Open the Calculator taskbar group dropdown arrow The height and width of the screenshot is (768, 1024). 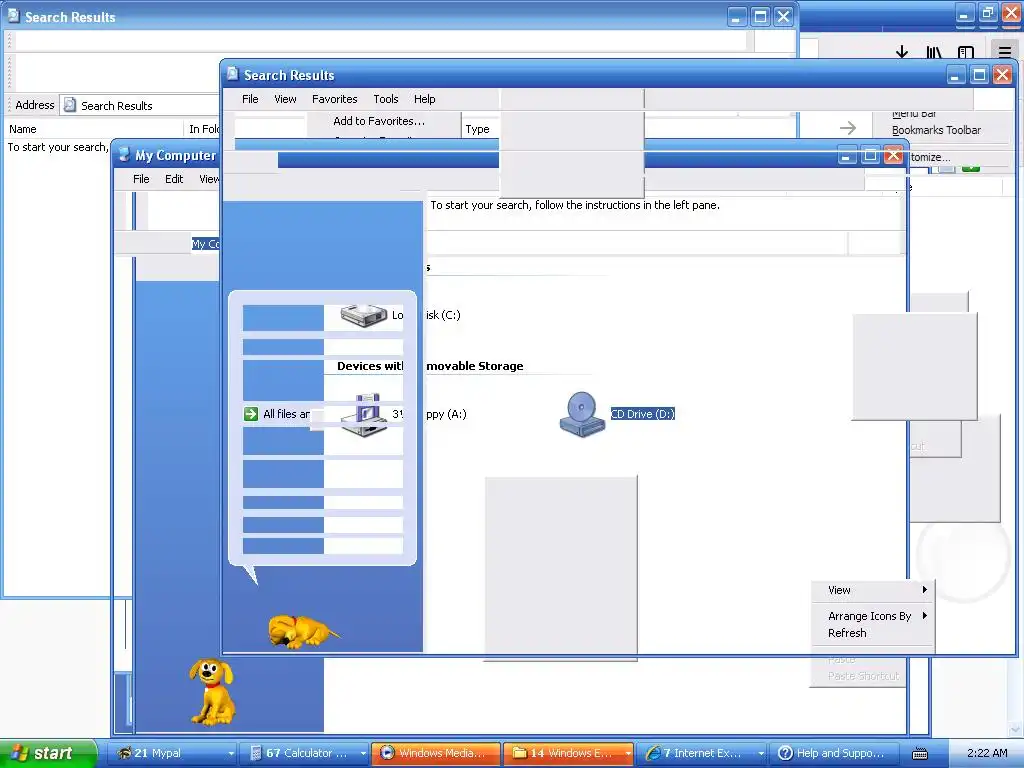tap(363, 754)
